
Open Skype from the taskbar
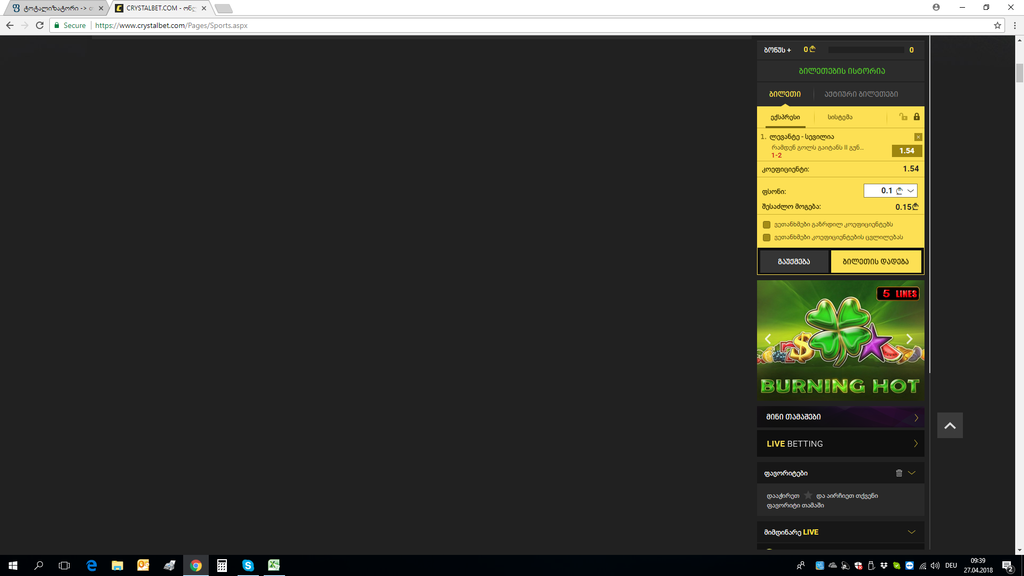pyautogui.click(x=248, y=566)
